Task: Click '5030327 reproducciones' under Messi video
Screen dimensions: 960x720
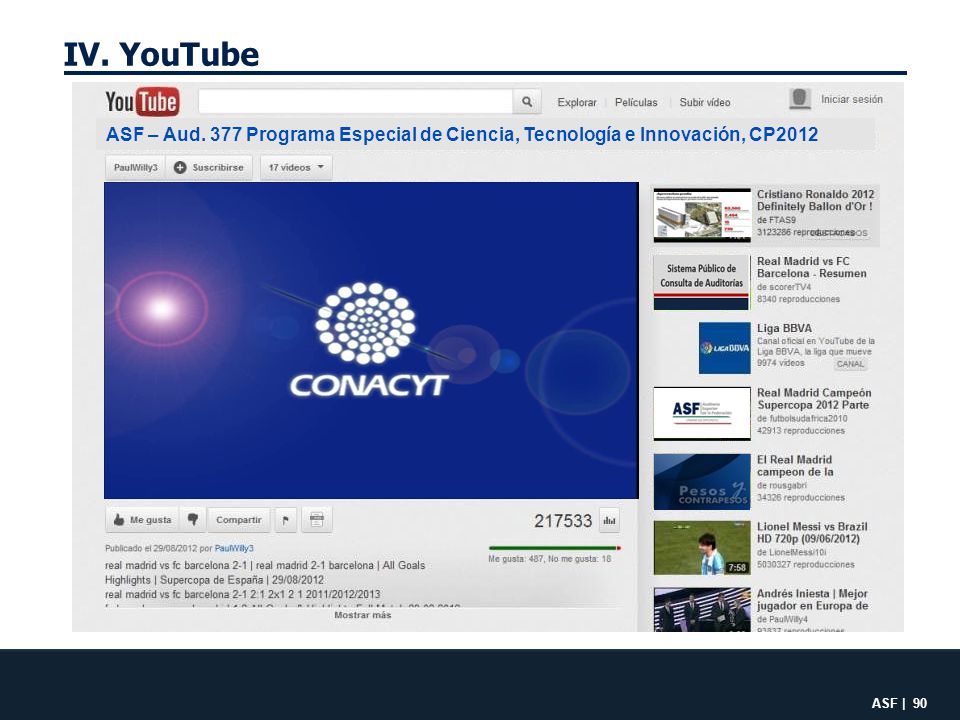Action: pyautogui.click(x=806, y=564)
